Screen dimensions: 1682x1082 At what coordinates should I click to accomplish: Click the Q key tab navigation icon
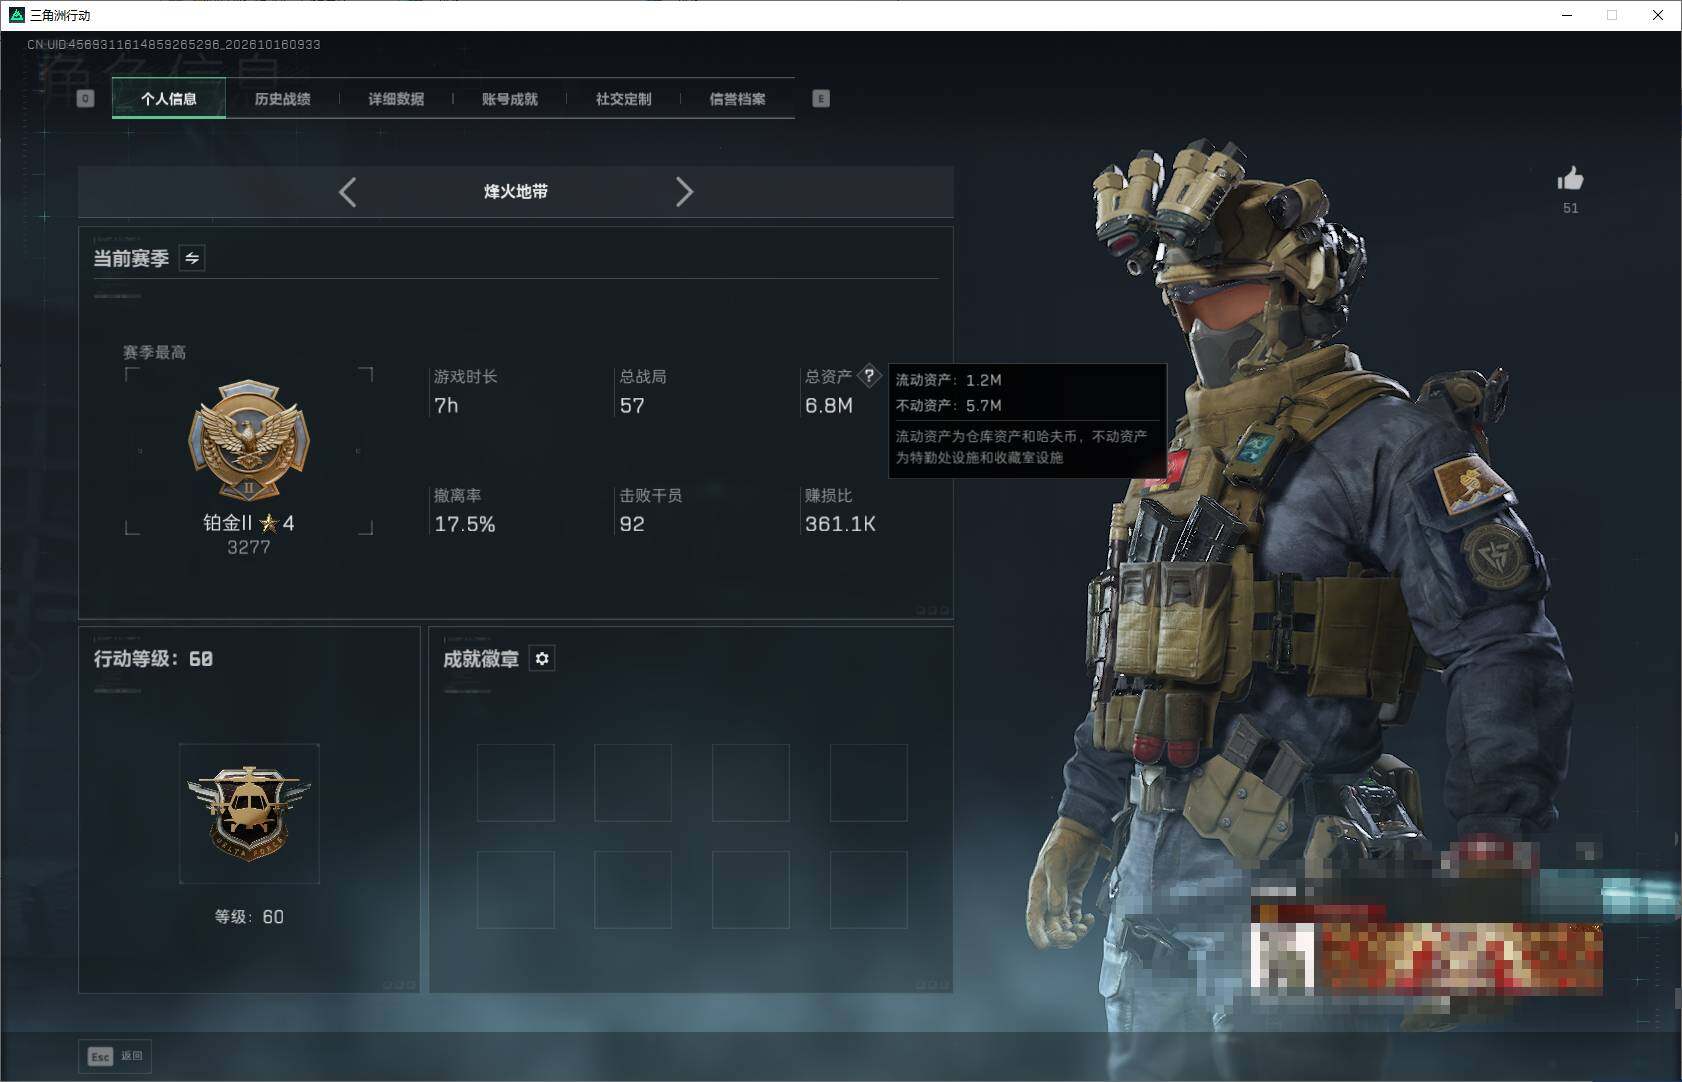[85, 98]
